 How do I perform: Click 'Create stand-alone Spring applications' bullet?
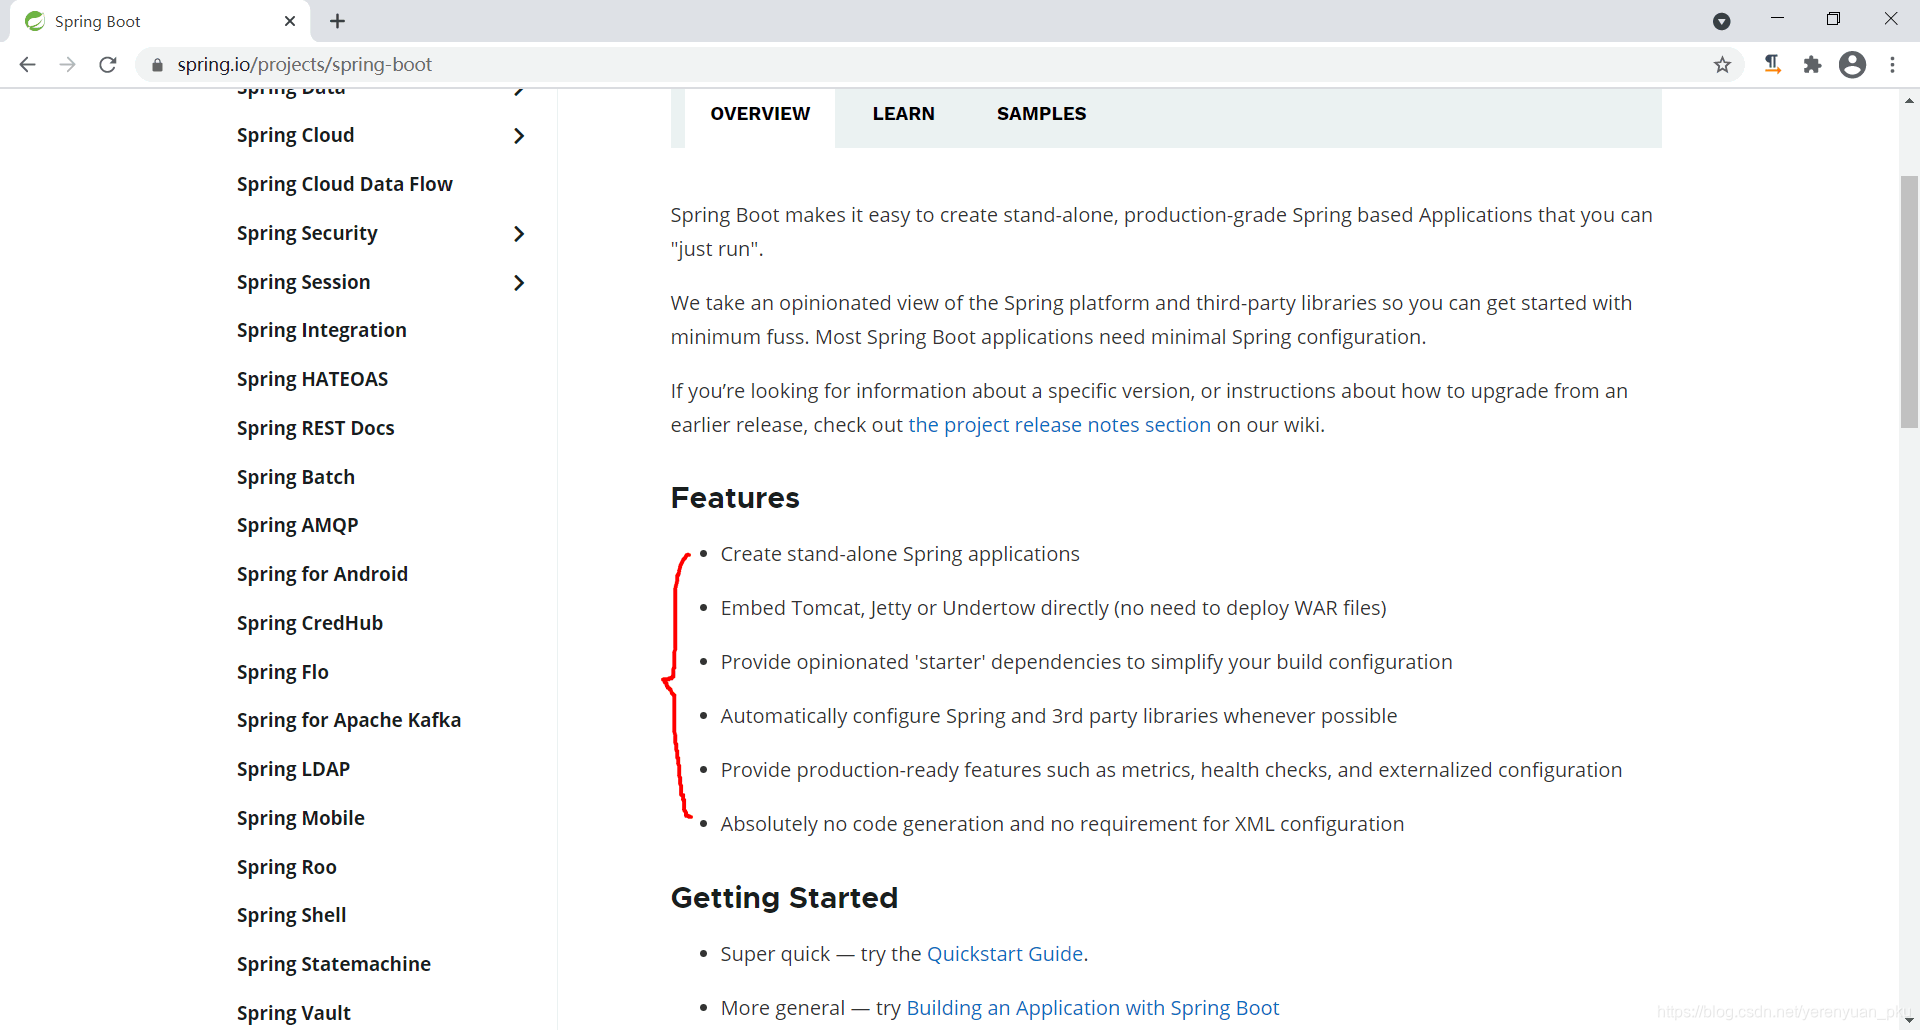(900, 554)
